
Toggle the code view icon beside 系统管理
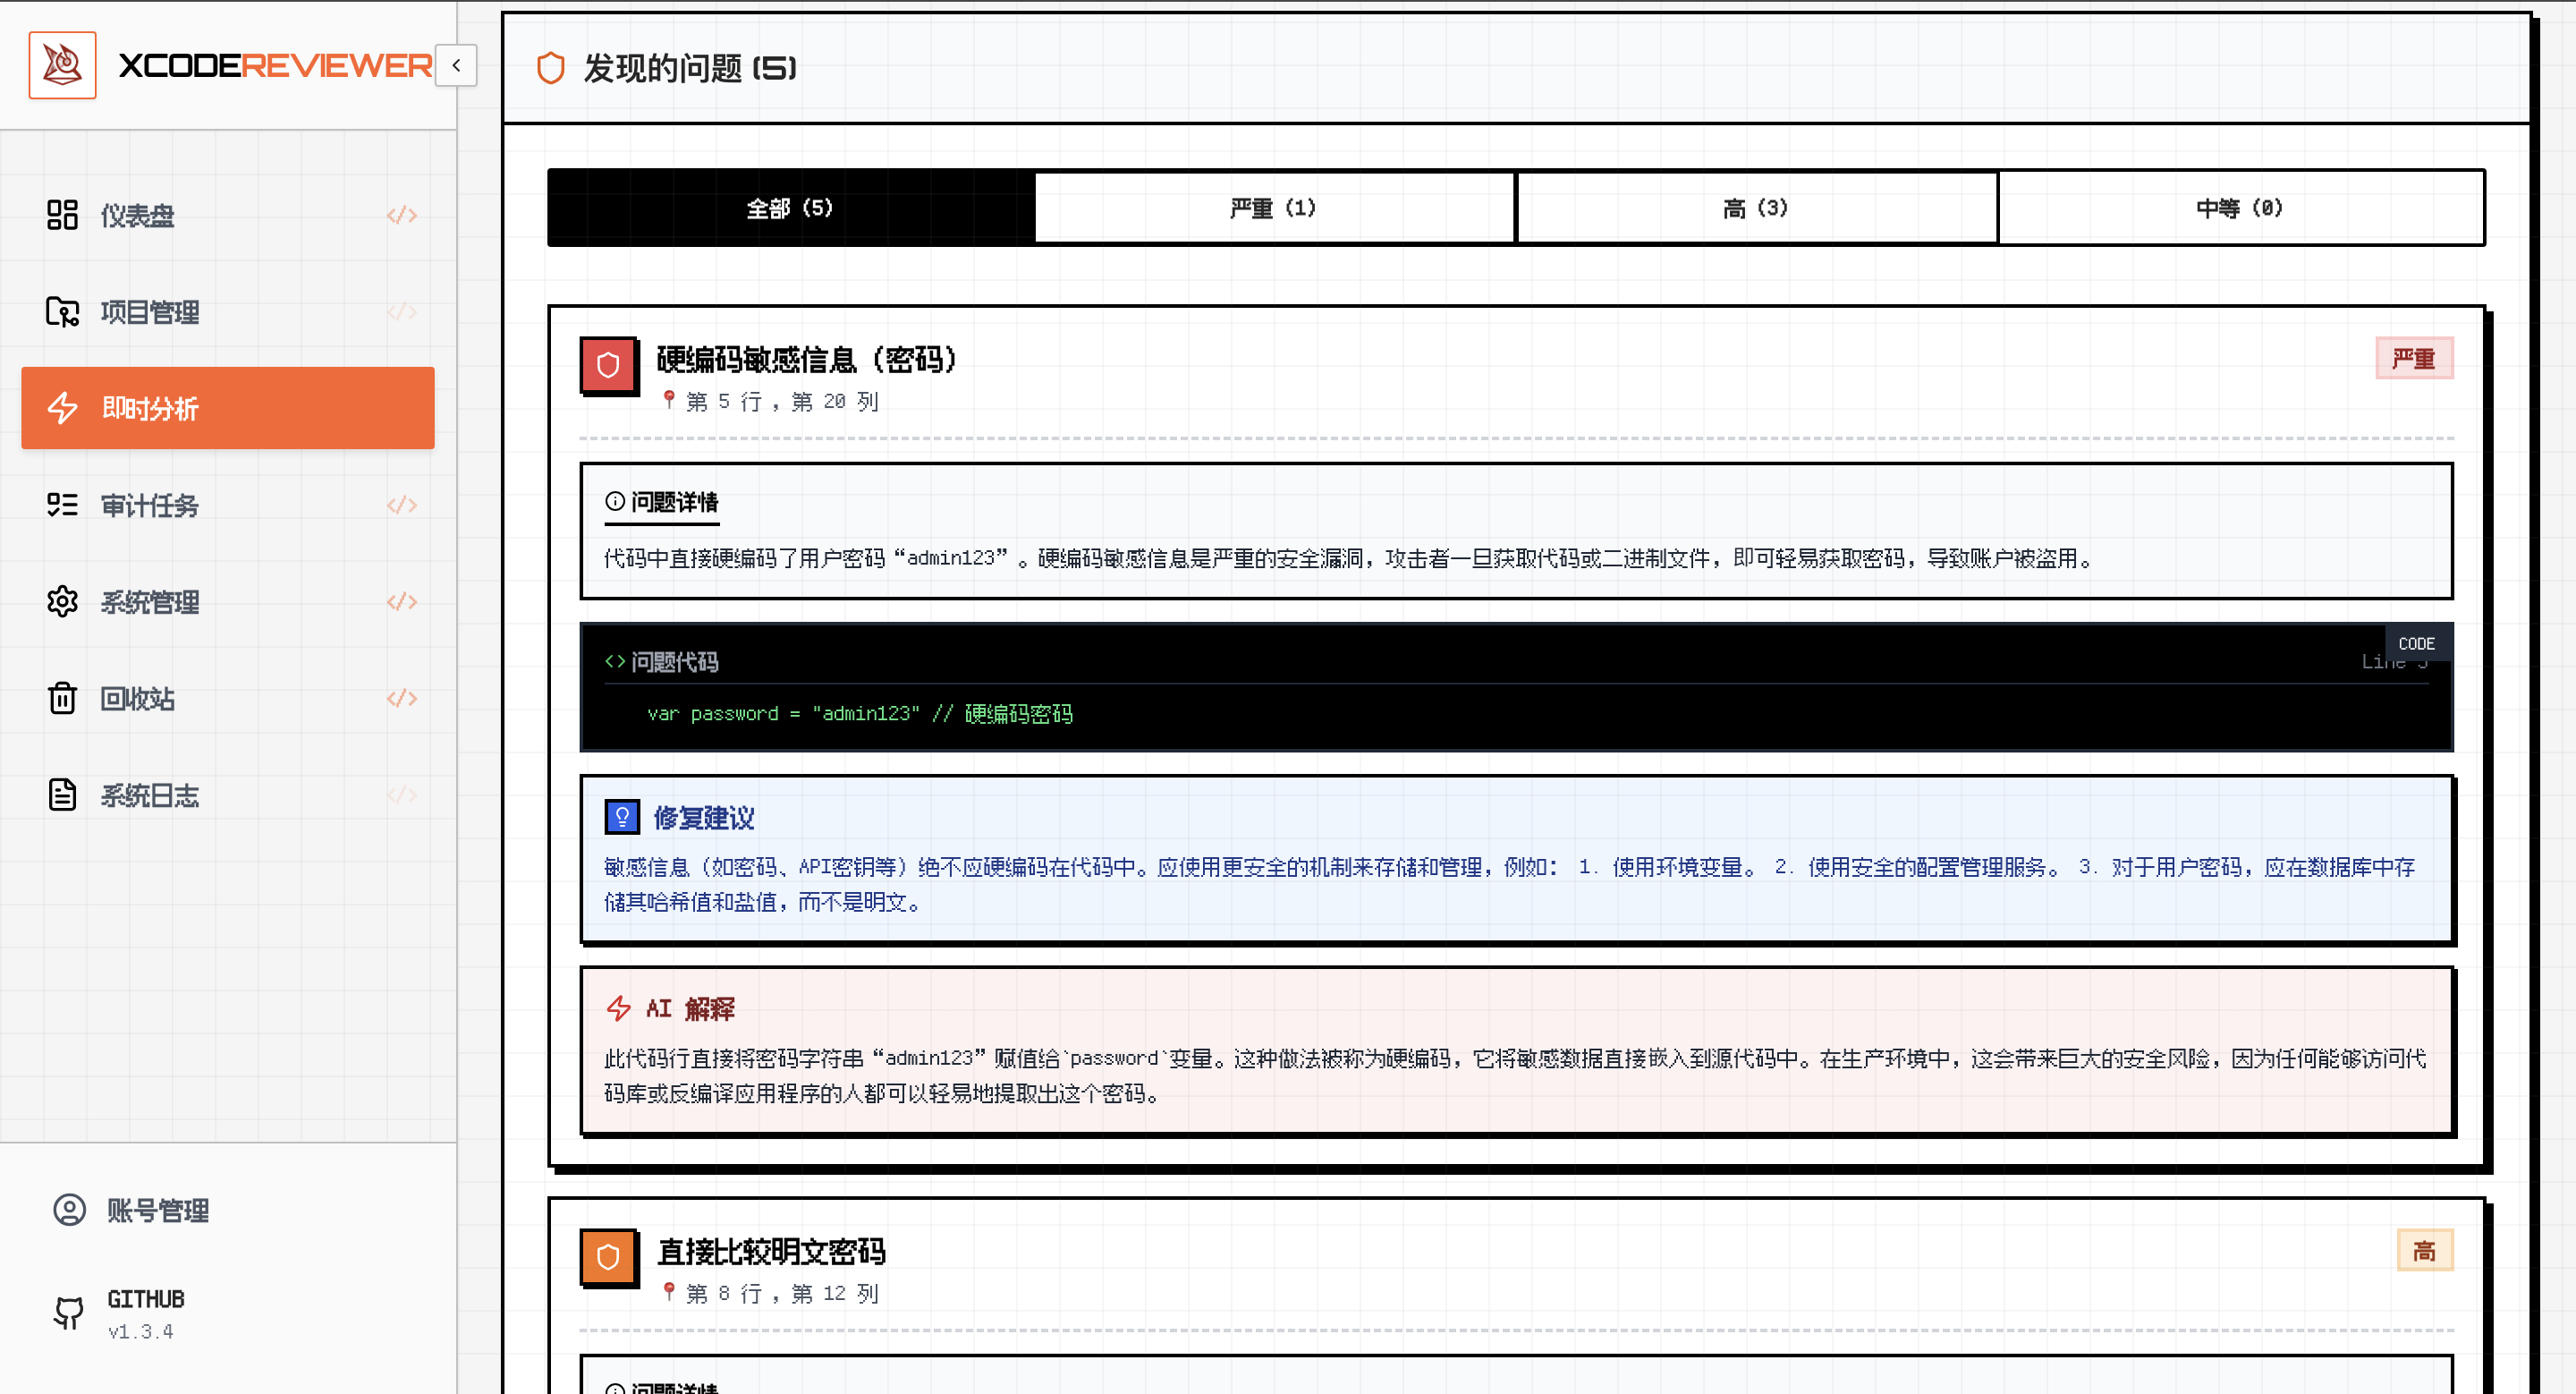tap(402, 601)
